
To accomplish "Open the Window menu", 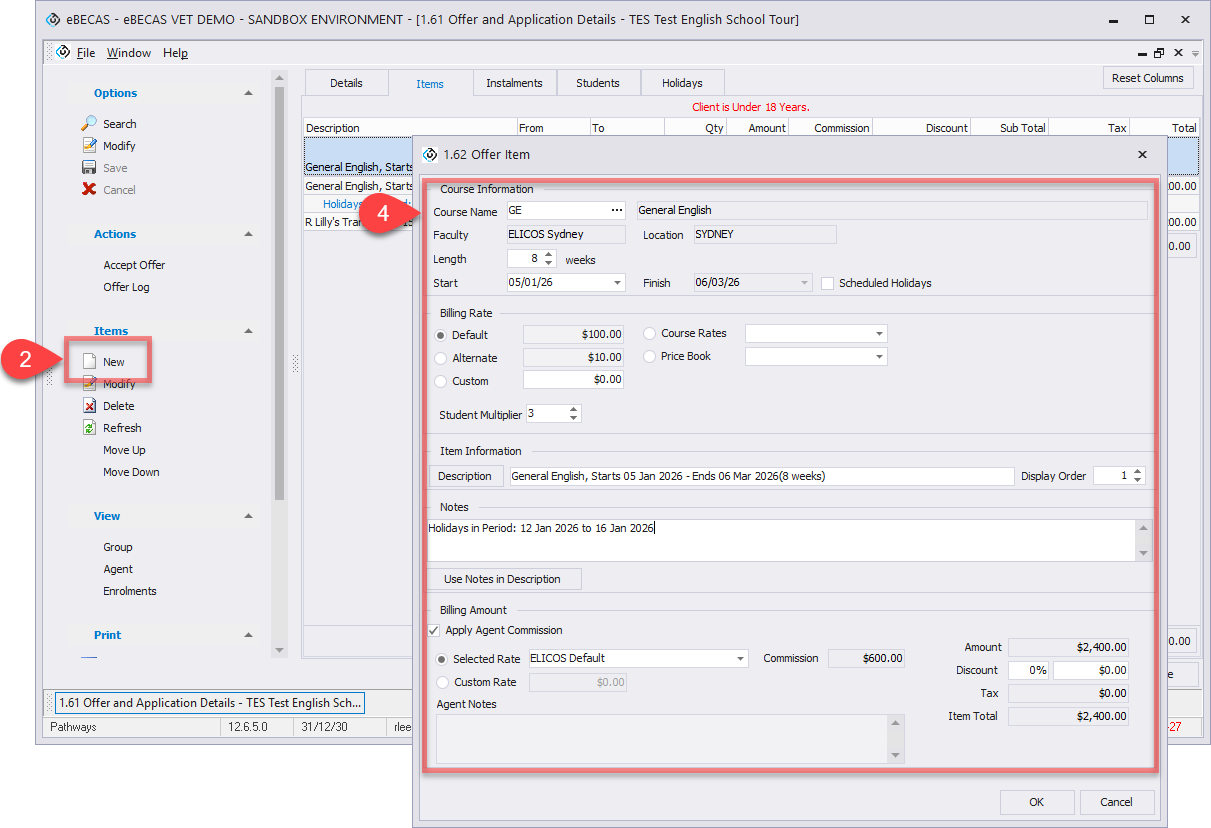I will [x=129, y=53].
